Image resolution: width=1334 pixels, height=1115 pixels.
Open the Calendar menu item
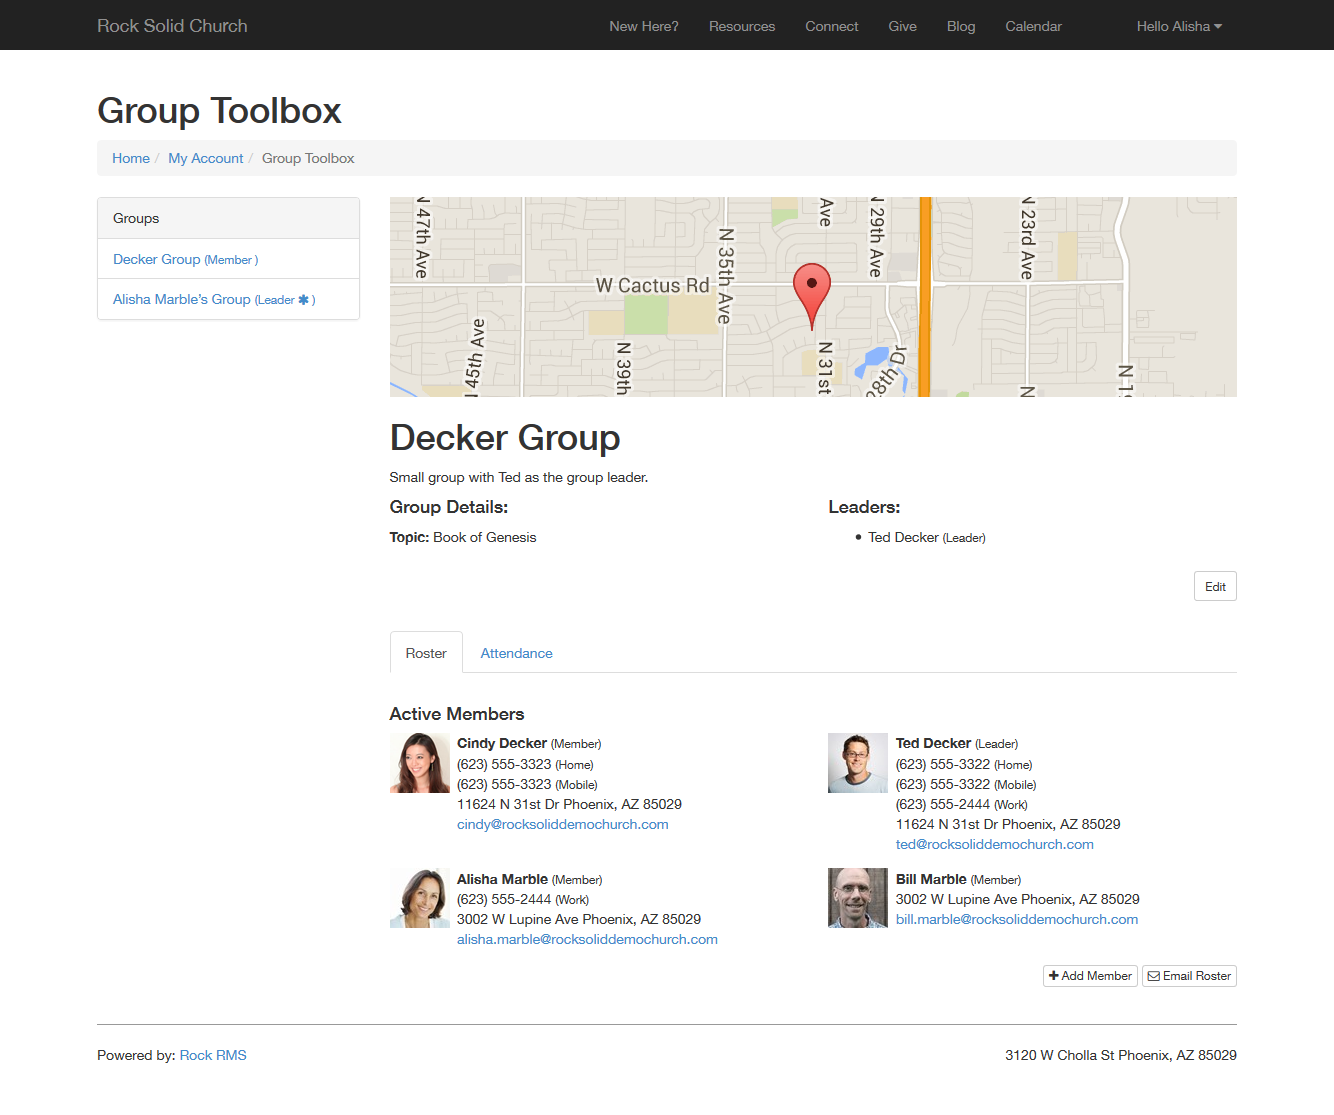coord(1033,26)
